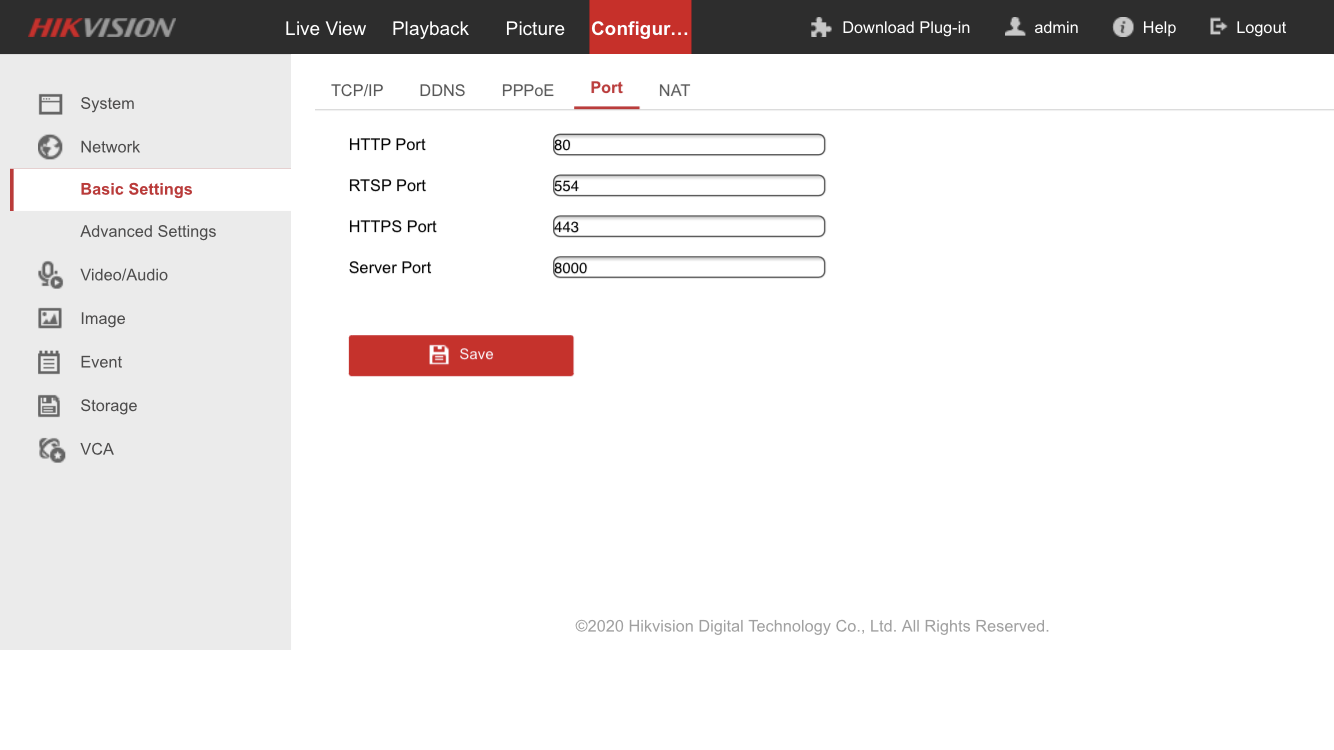Open Playback from top navigation
The image size is (1334, 750).
430,28
